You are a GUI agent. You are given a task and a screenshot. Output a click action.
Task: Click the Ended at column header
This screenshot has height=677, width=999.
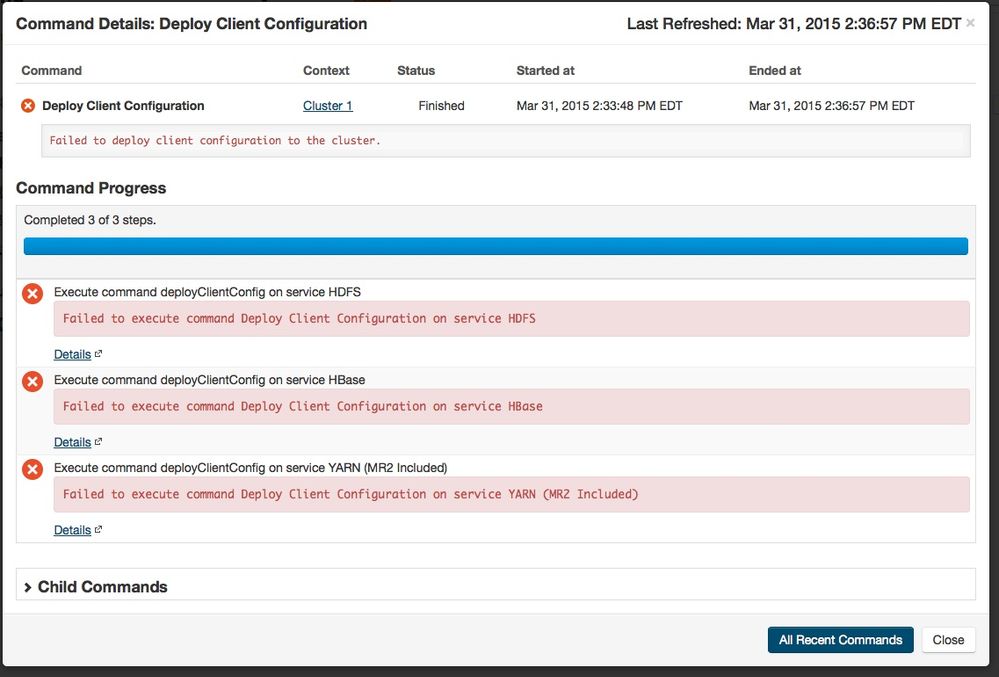(775, 71)
